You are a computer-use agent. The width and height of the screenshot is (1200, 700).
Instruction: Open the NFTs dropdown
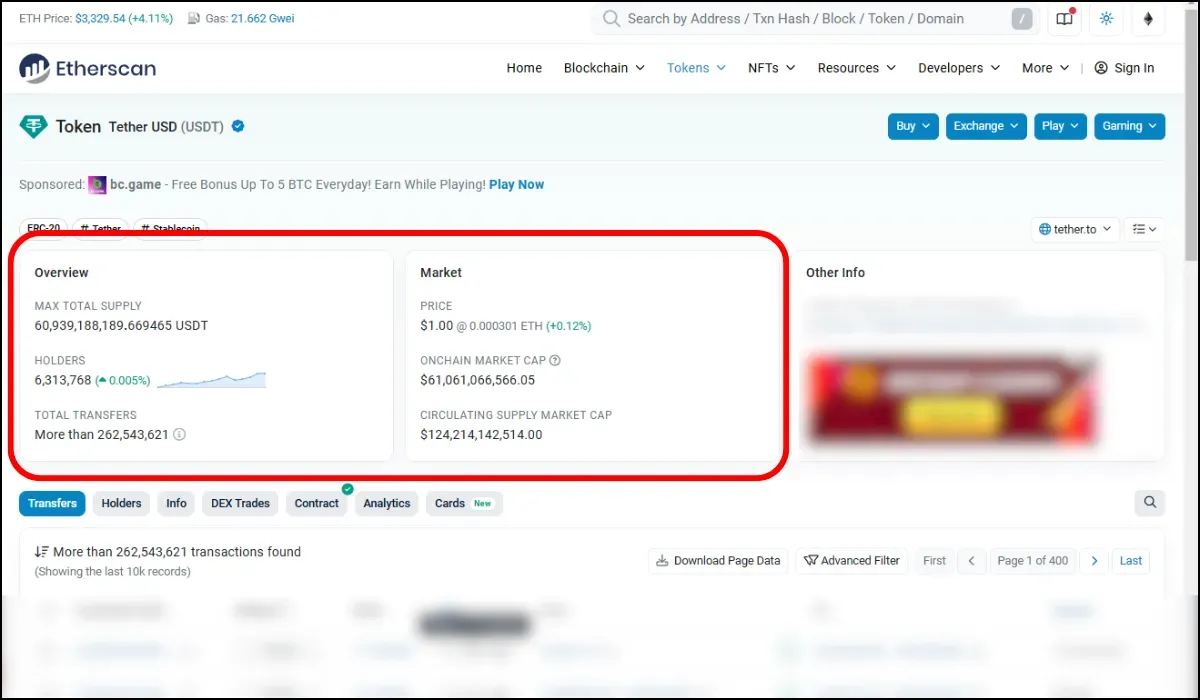point(771,68)
